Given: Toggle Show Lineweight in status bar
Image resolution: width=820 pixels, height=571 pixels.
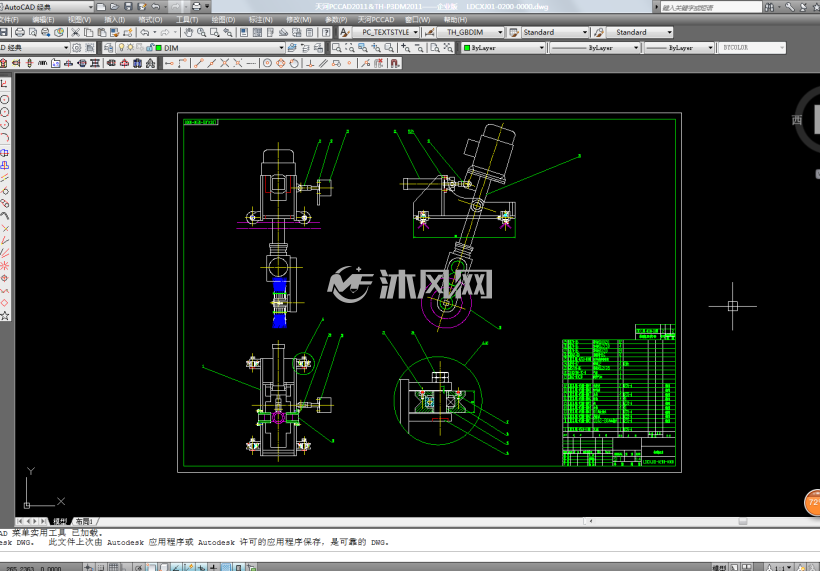Looking at the screenshot, I should (x=214, y=567).
